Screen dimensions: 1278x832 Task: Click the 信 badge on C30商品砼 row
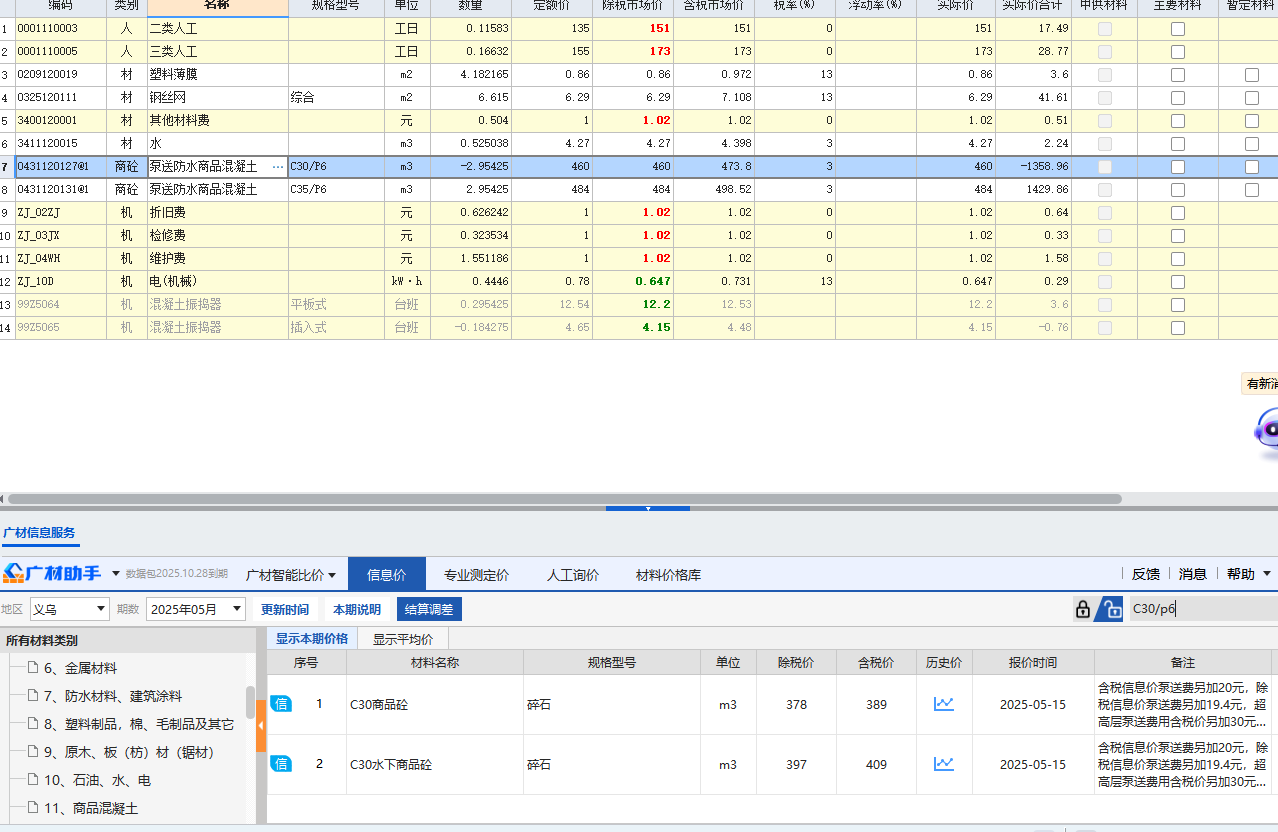click(281, 704)
